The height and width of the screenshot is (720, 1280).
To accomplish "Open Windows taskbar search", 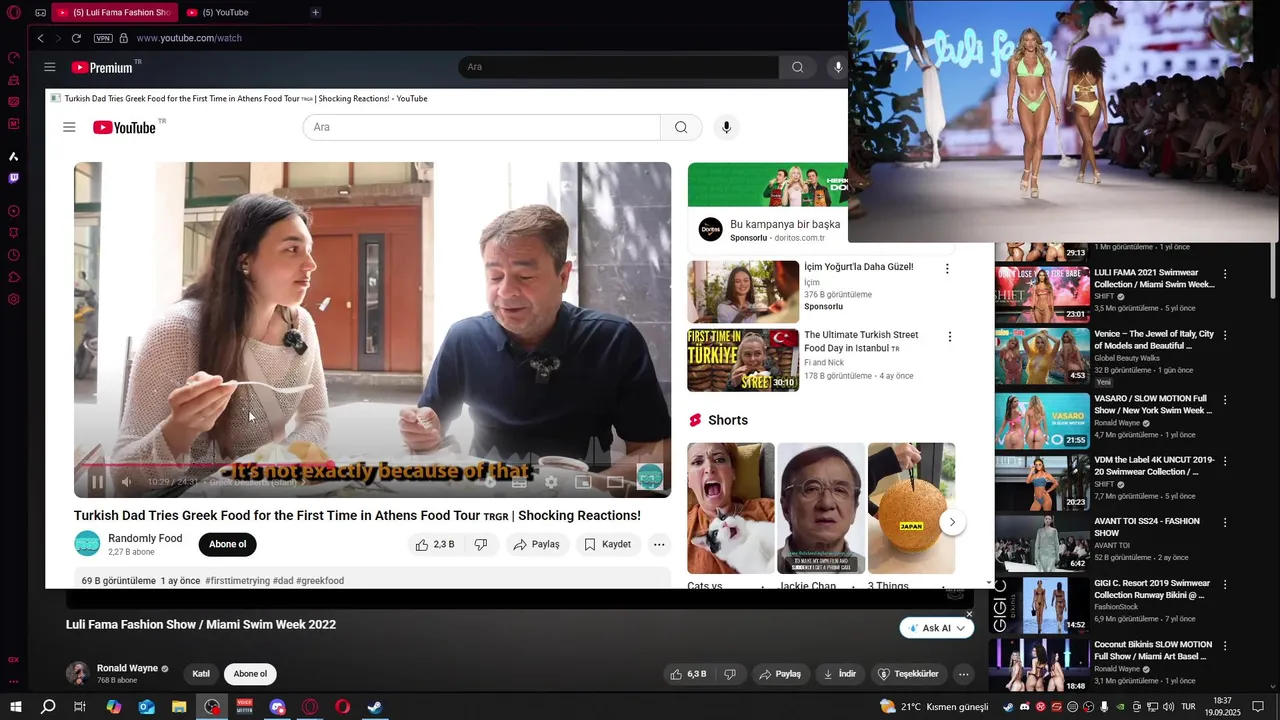I will coord(47,707).
